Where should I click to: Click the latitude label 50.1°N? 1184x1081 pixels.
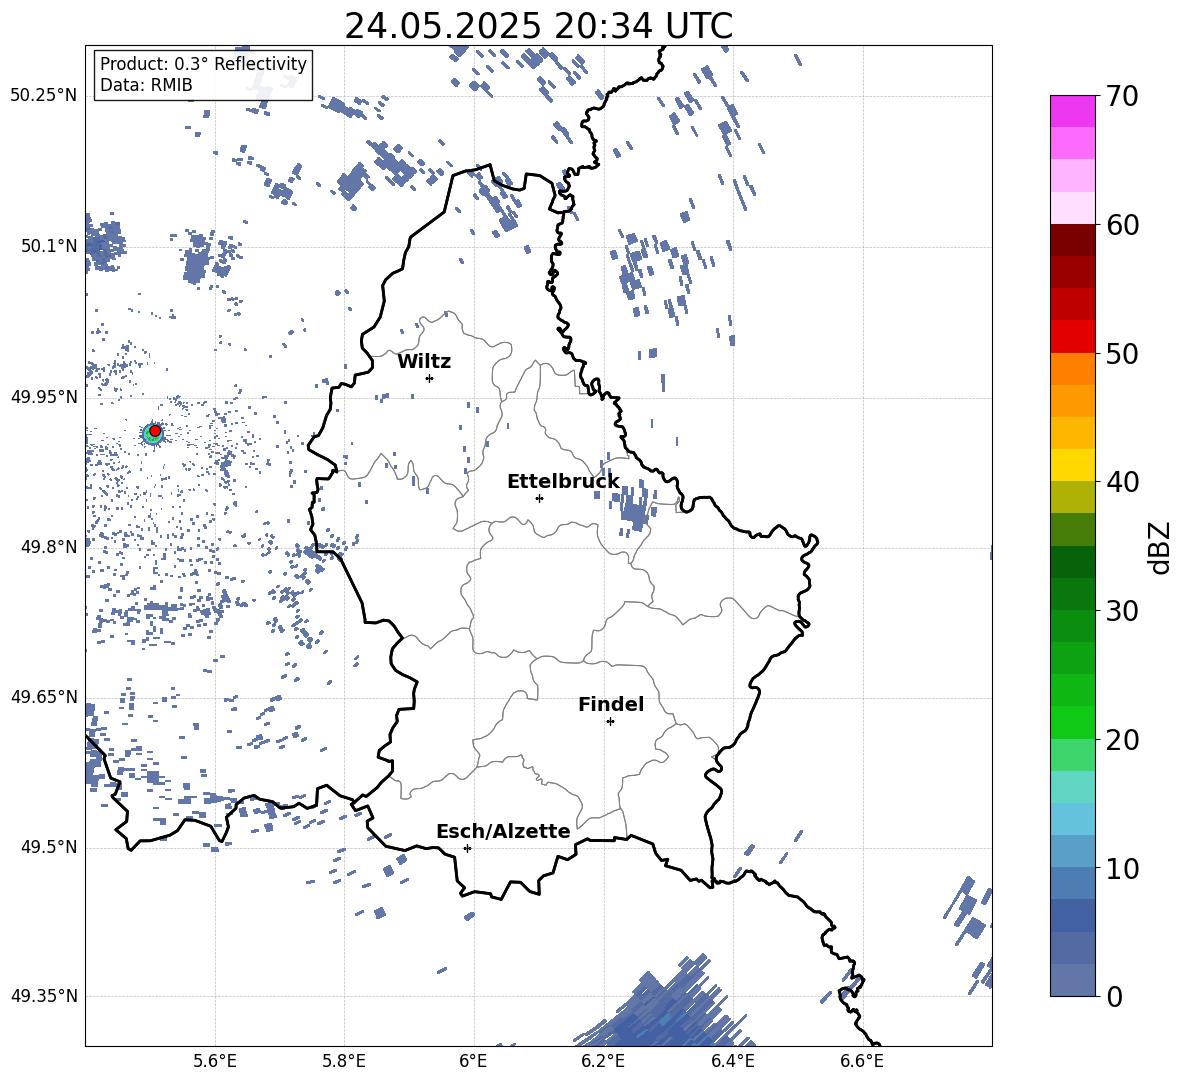click(49, 246)
